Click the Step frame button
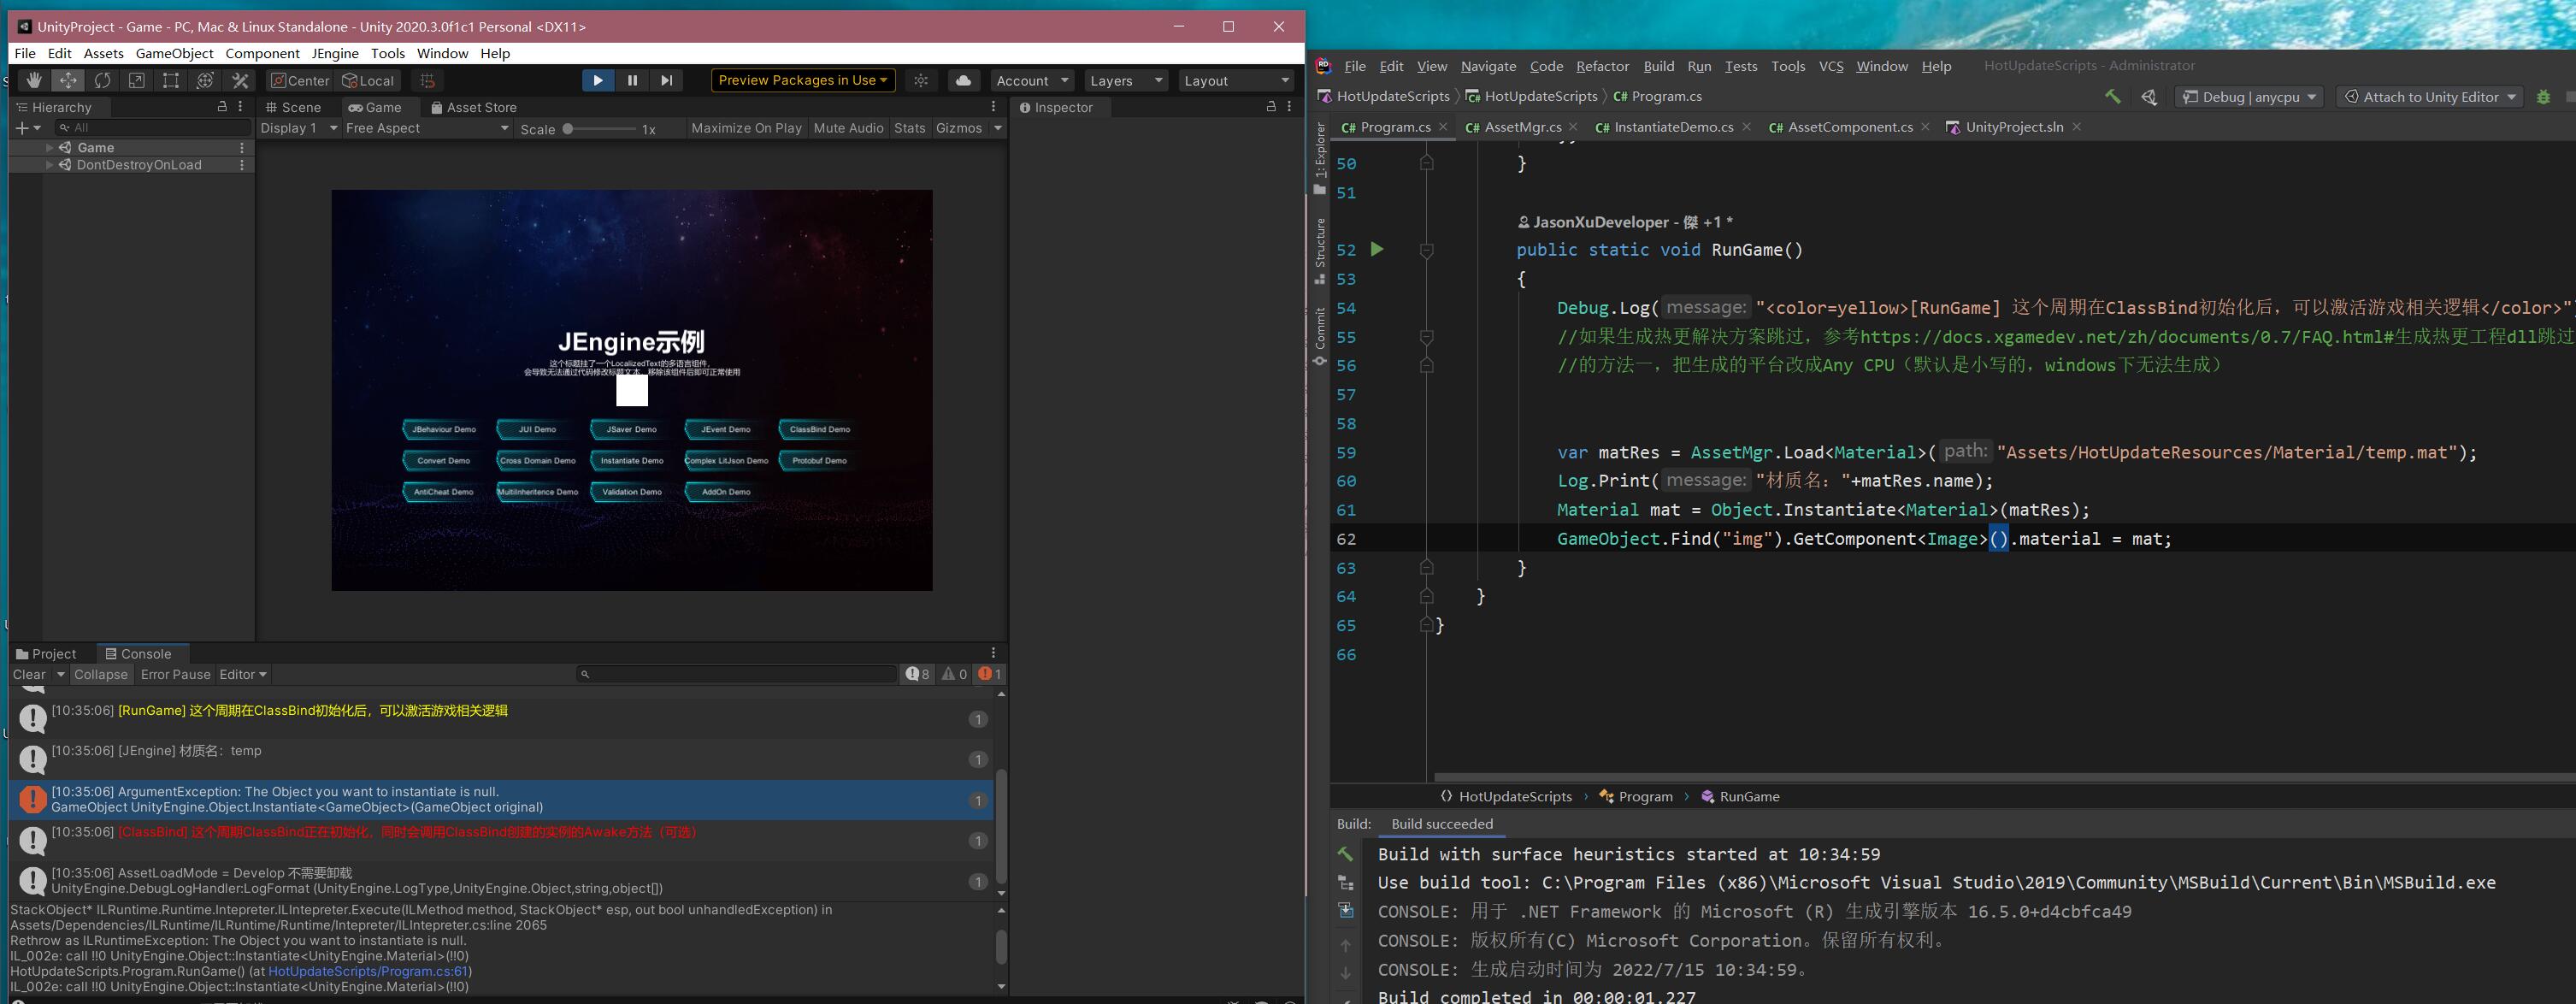This screenshot has width=2576, height=1004. pyautogui.click(x=666, y=80)
